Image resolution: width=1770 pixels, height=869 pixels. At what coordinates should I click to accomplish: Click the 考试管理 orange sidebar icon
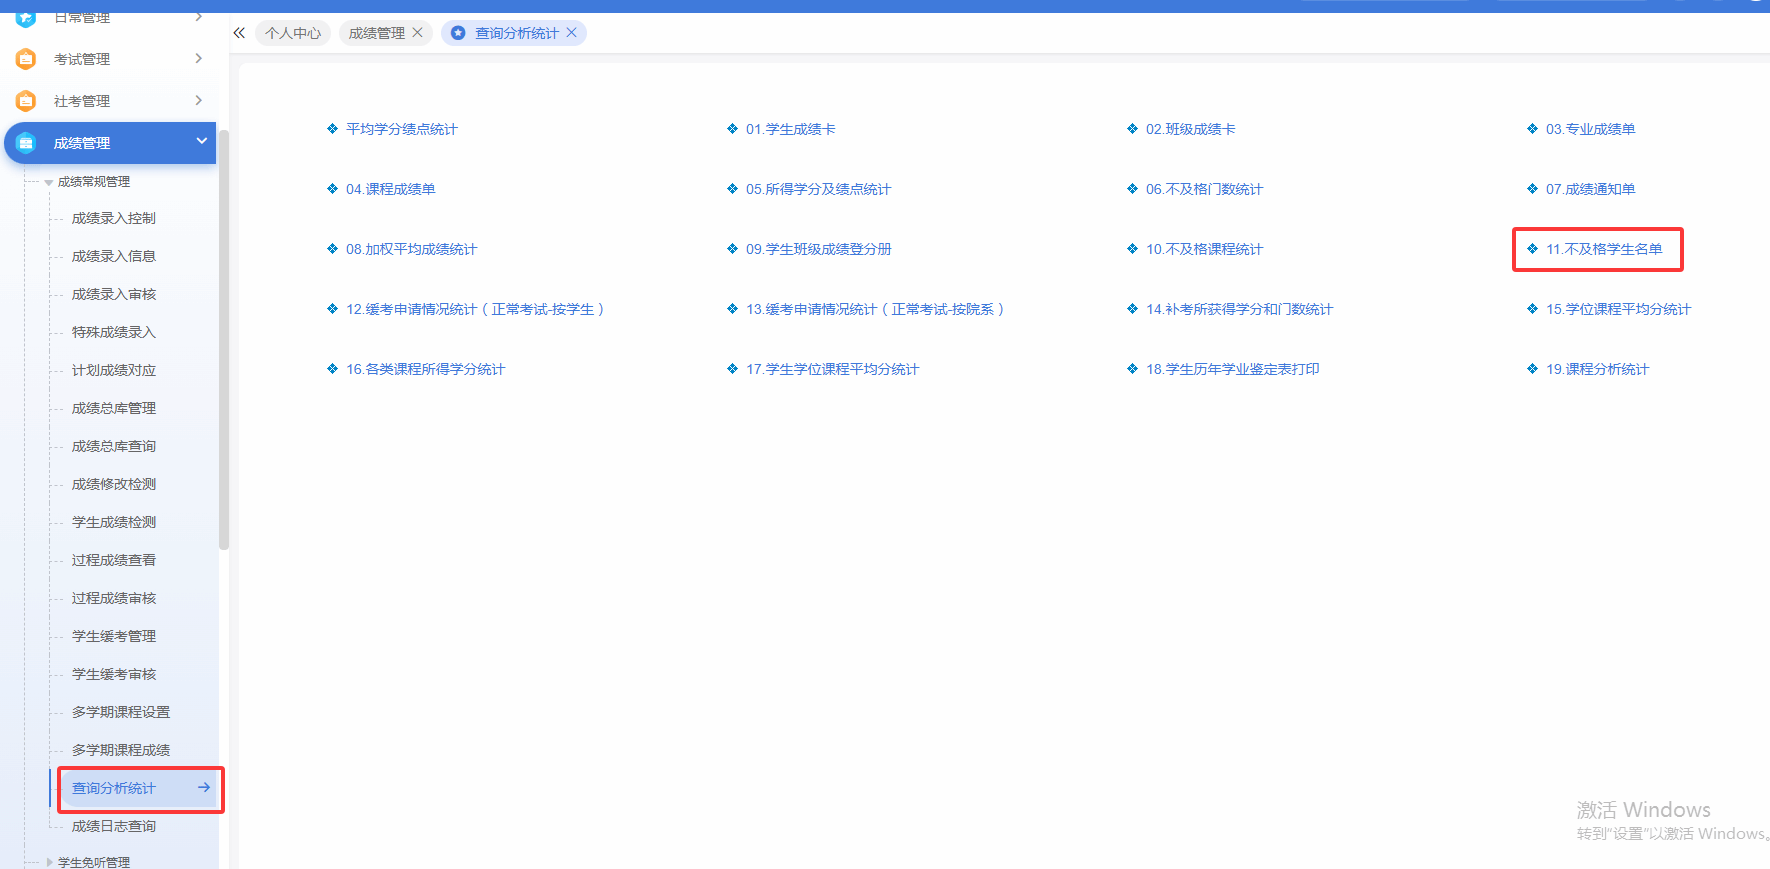point(26,59)
